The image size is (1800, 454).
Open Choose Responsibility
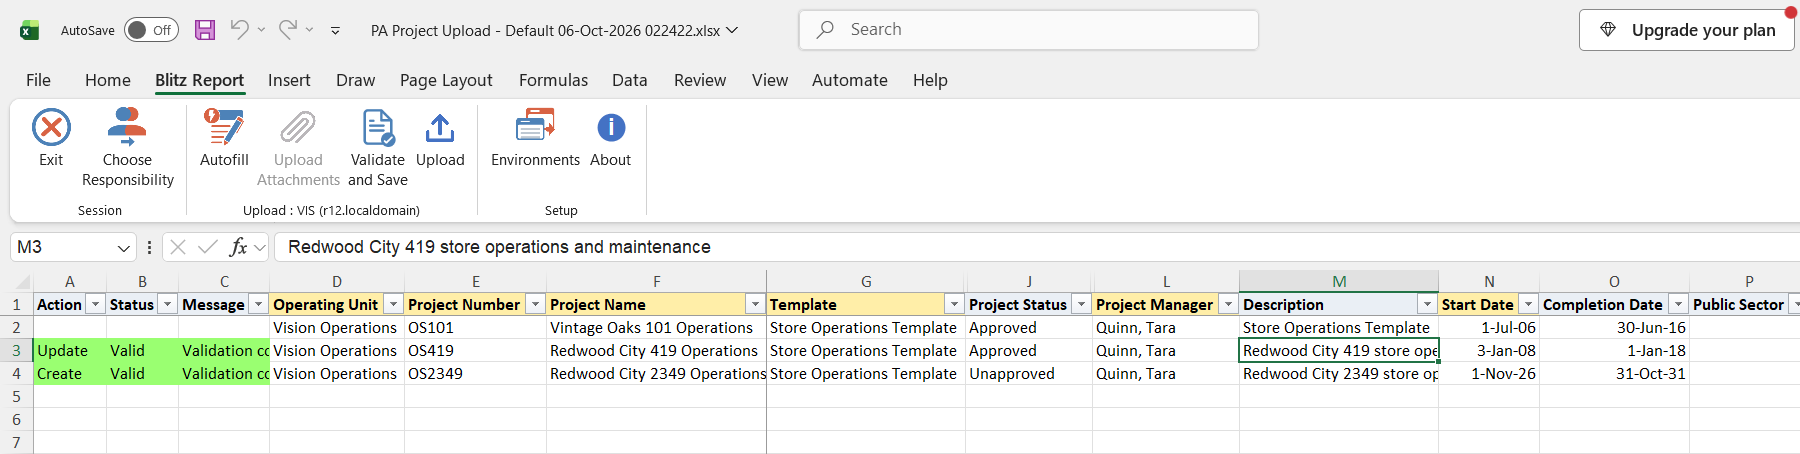127,148
